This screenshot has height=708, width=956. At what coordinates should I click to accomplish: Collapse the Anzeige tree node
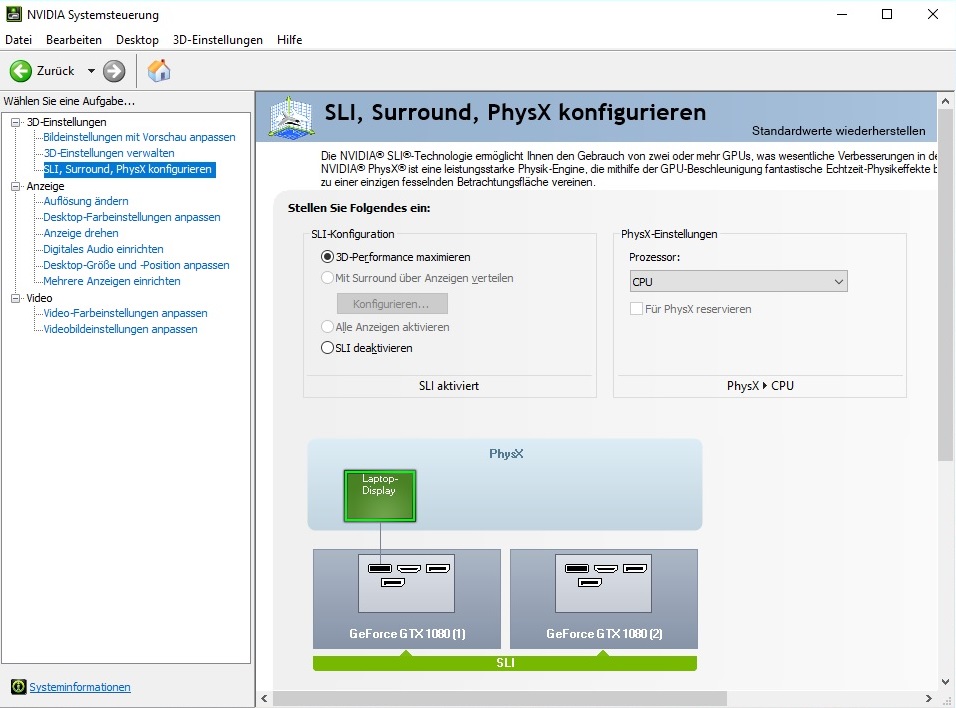16,186
